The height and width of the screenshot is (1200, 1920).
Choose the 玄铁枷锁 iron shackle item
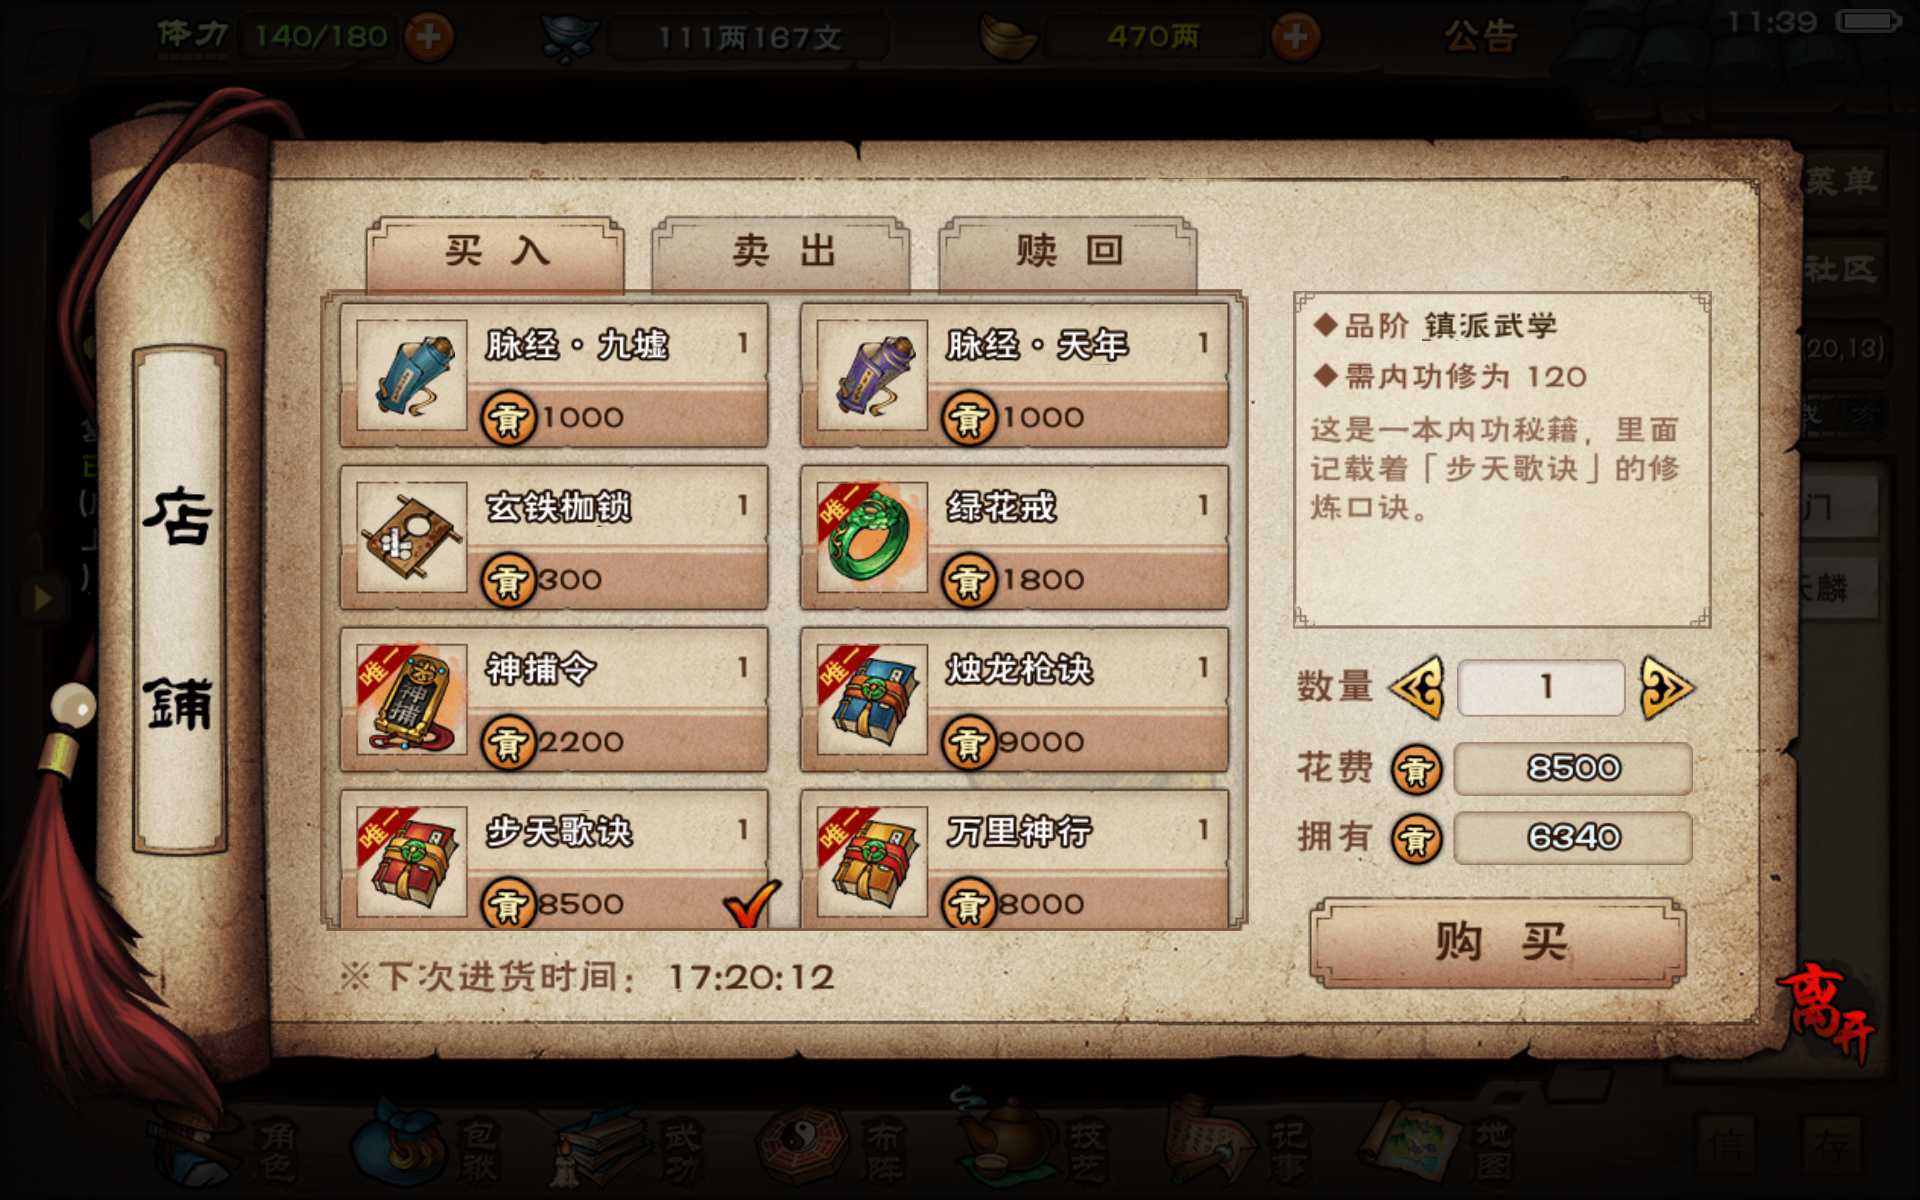[x=554, y=537]
